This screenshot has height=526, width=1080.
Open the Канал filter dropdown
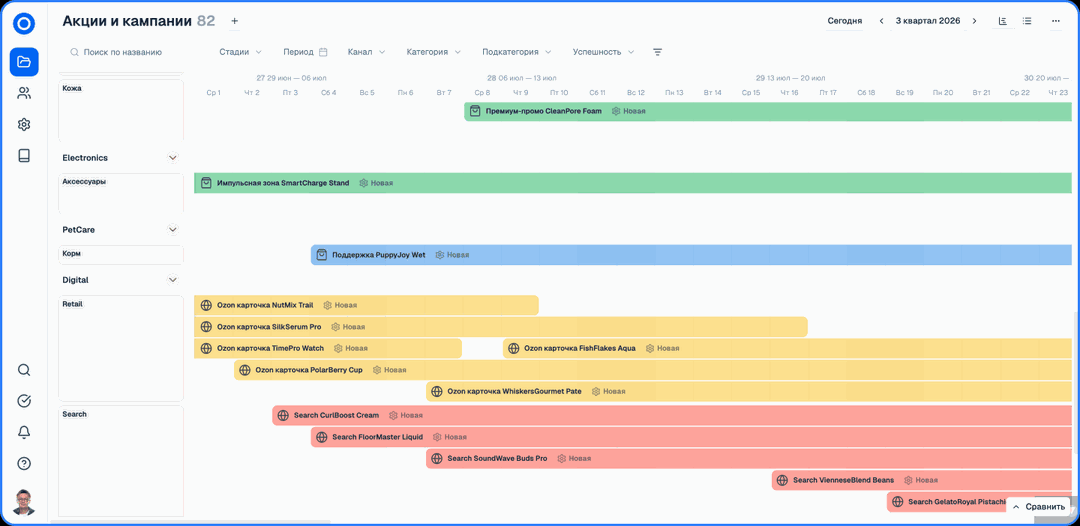(x=366, y=52)
